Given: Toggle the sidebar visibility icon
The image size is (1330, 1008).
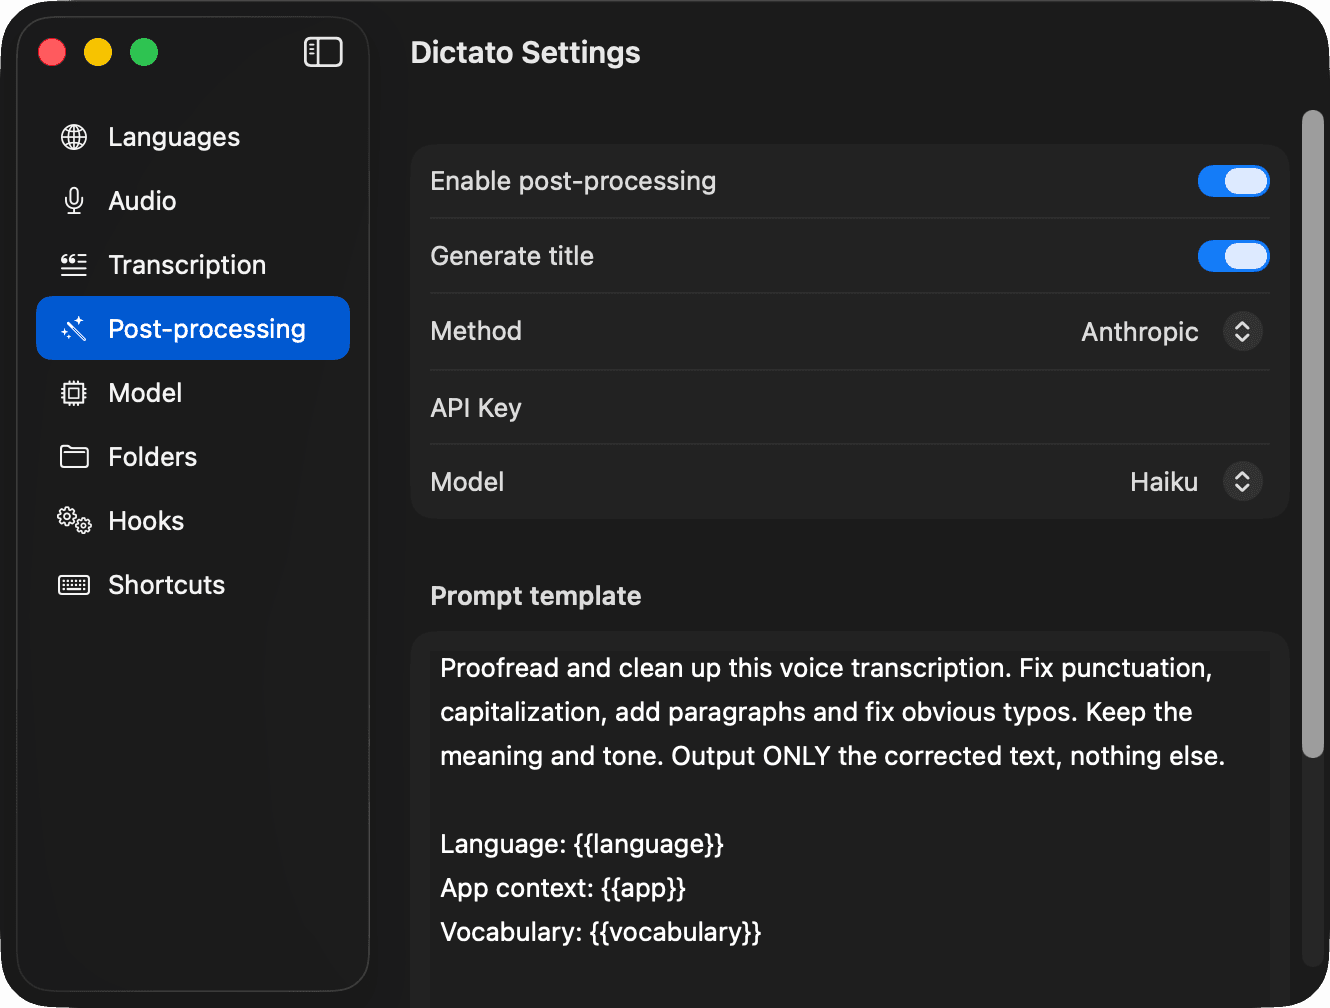Looking at the screenshot, I should pos(322,51).
